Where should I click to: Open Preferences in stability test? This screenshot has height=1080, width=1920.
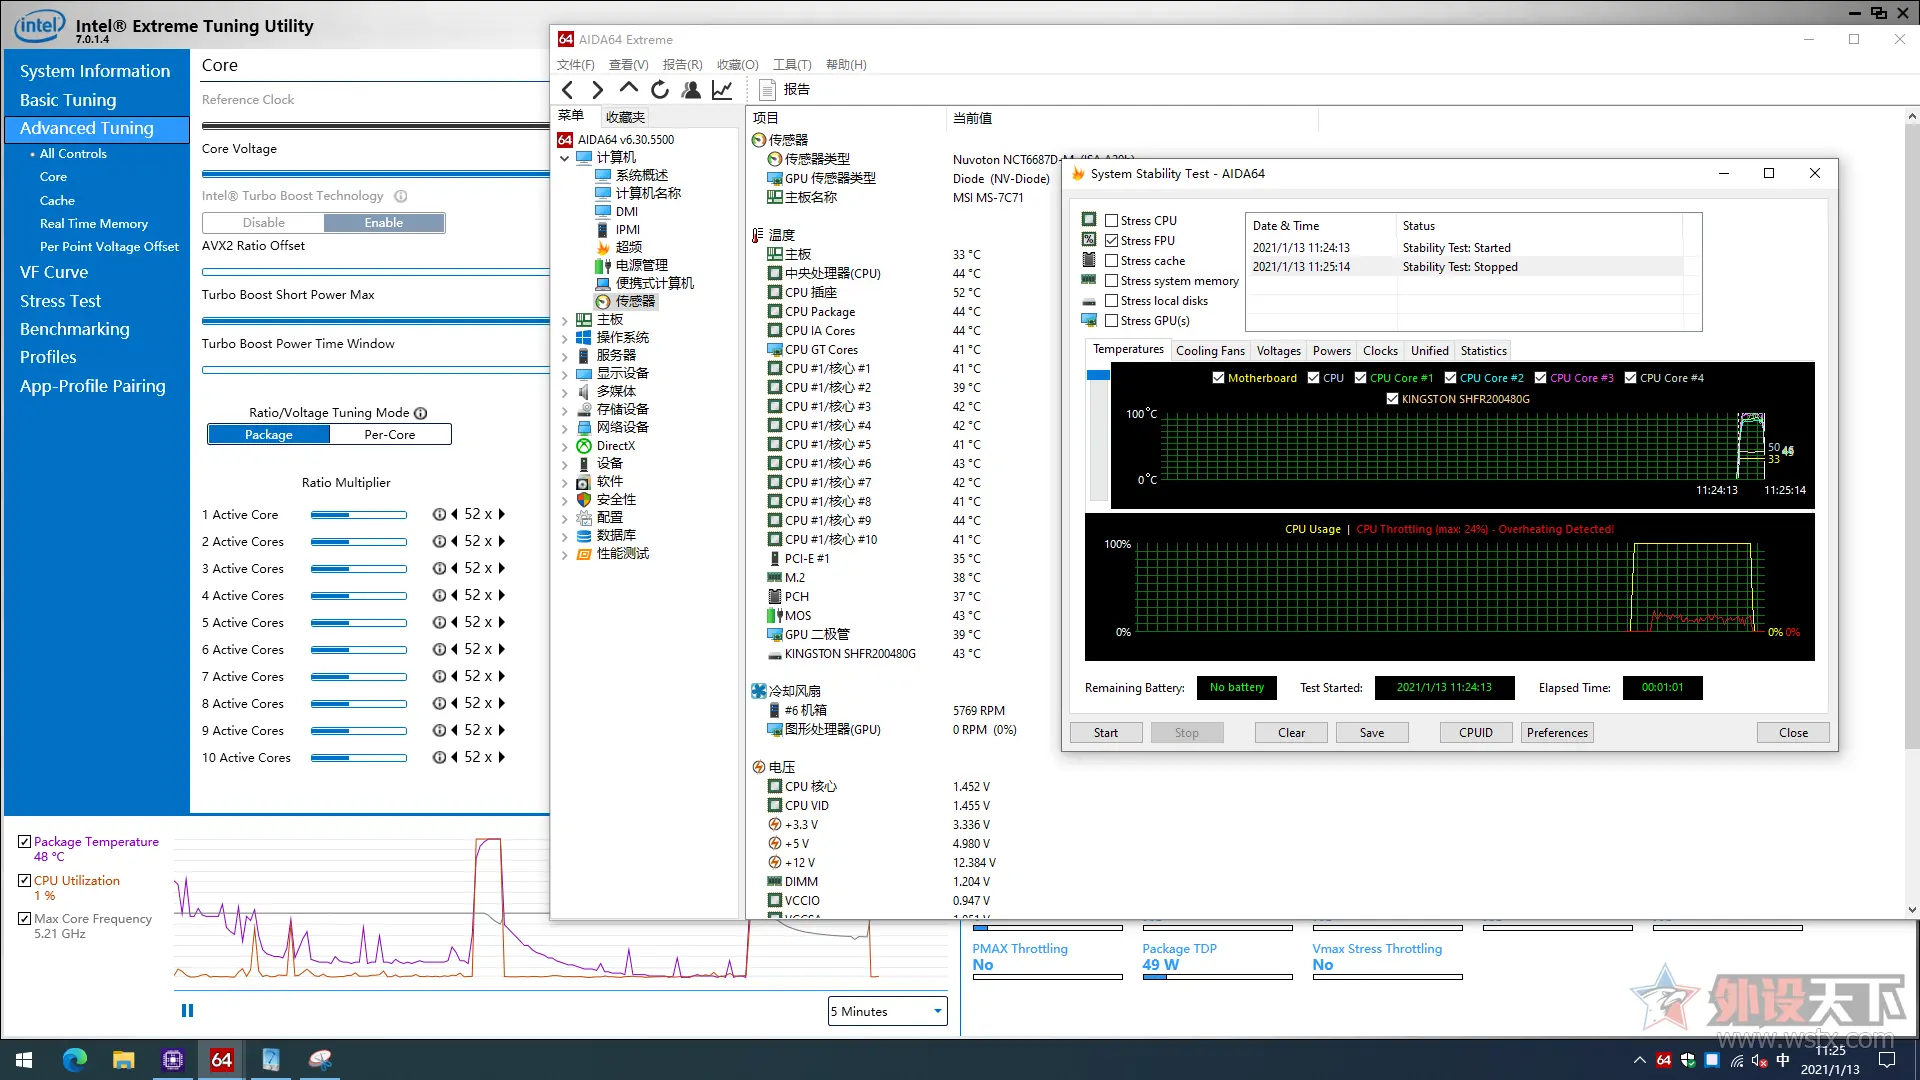click(x=1557, y=733)
